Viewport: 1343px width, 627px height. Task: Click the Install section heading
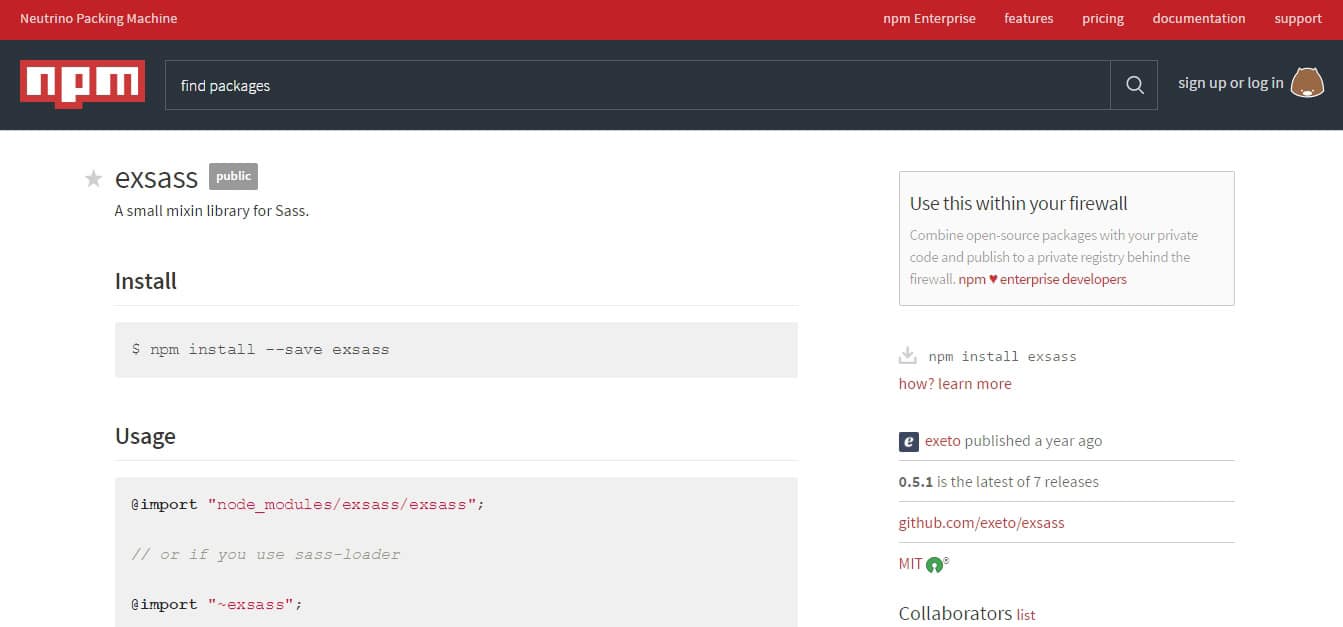pyautogui.click(x=146, y=281)
